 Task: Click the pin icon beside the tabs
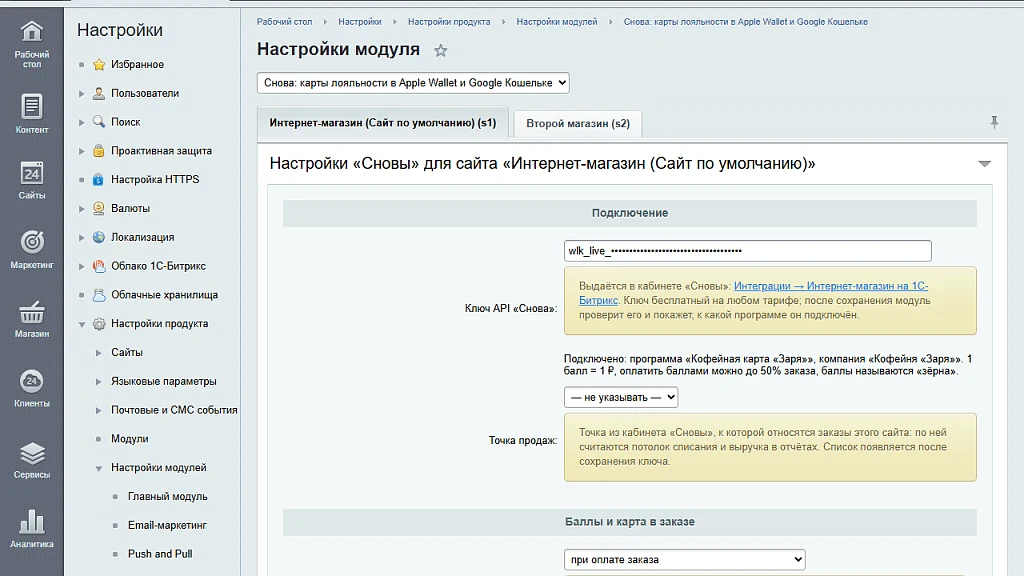pyautogui.click(x=994, y=122)
